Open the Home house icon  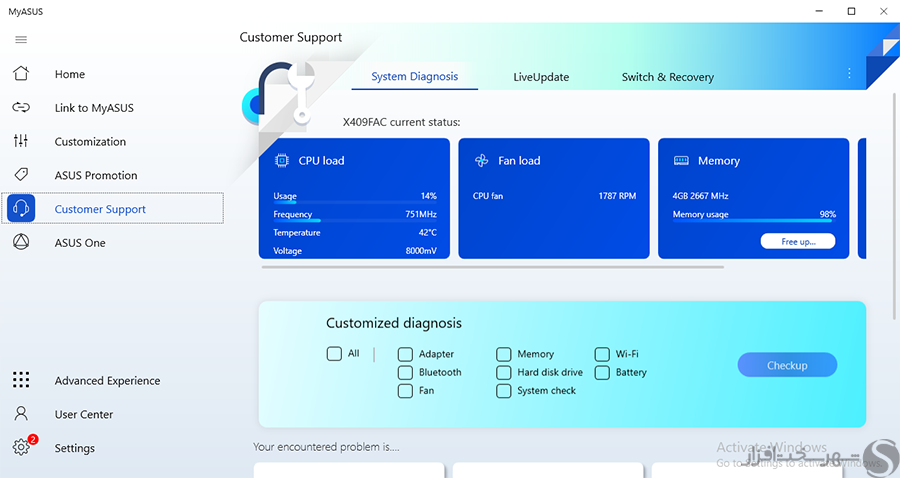(21, 73)
